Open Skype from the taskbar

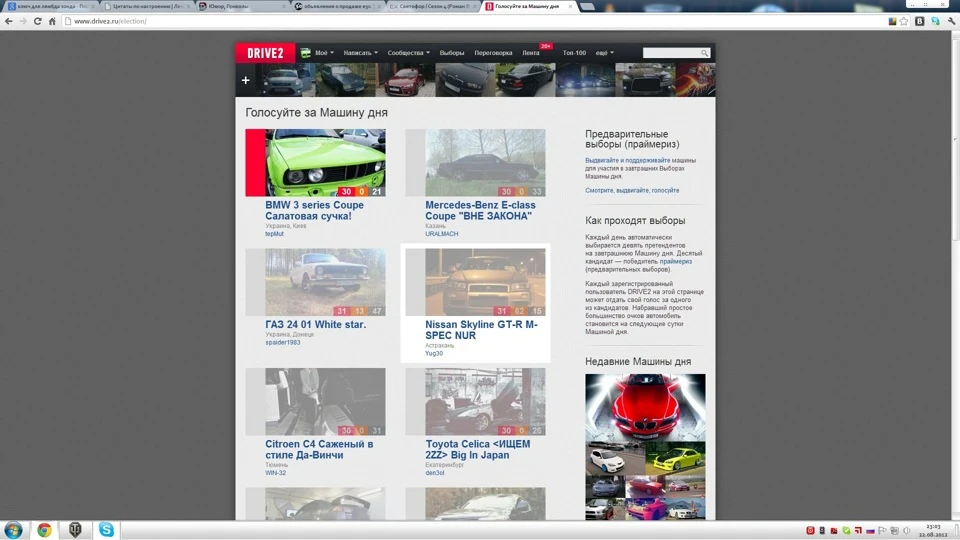[x=106, y=530]
